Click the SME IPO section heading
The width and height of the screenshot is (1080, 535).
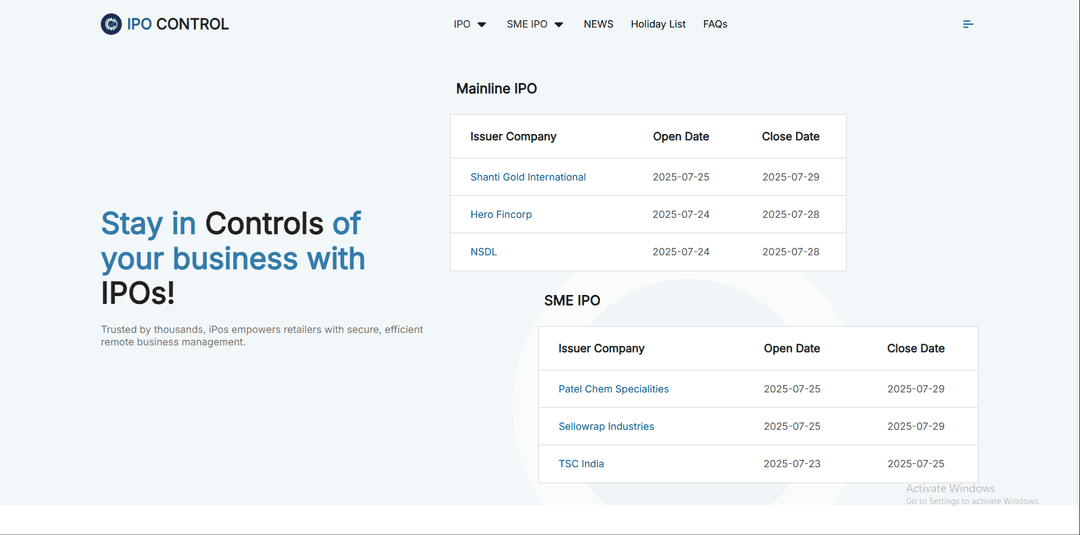(572, 301)
